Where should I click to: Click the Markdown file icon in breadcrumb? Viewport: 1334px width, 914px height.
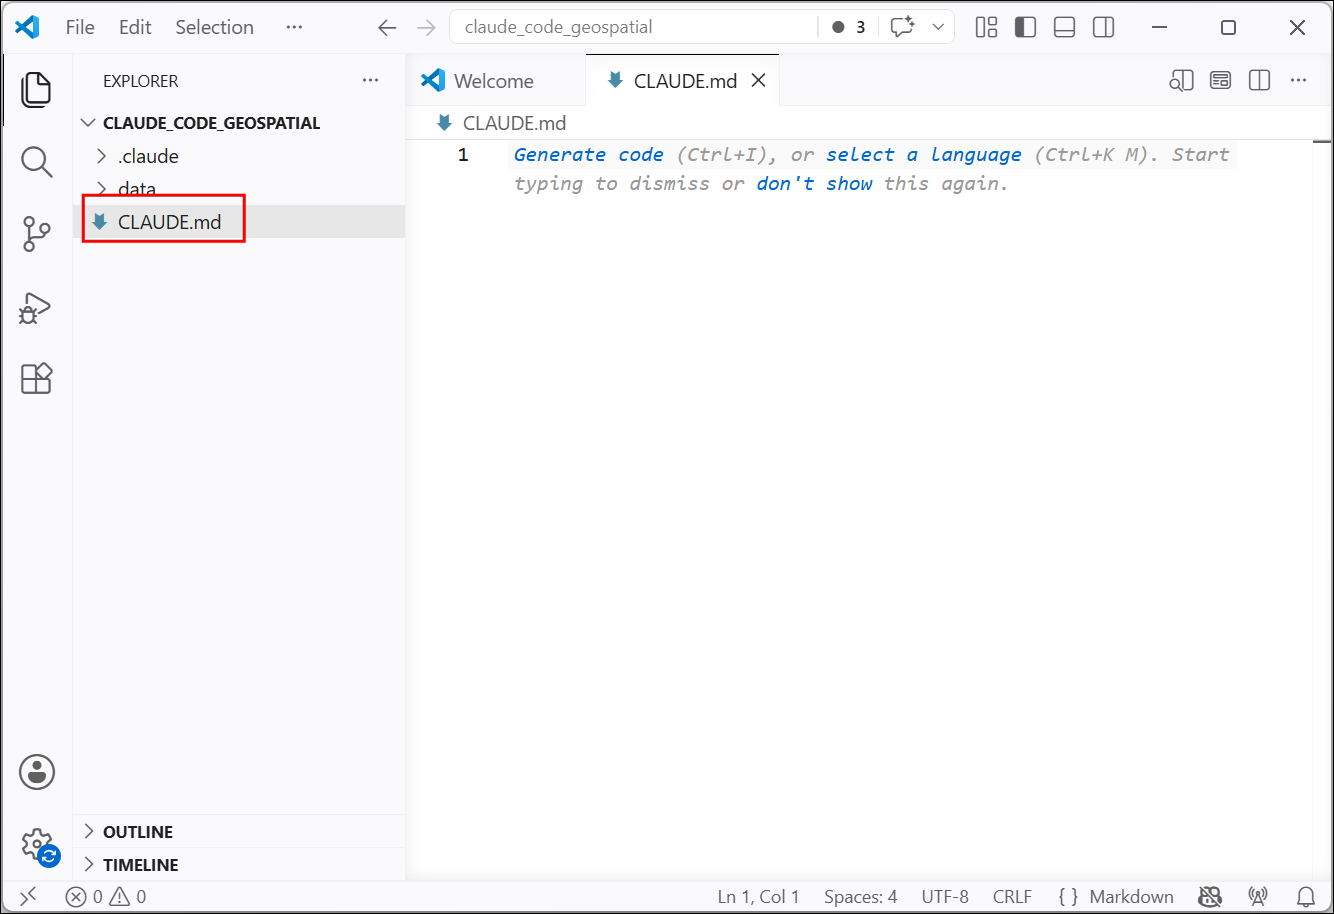445,123
